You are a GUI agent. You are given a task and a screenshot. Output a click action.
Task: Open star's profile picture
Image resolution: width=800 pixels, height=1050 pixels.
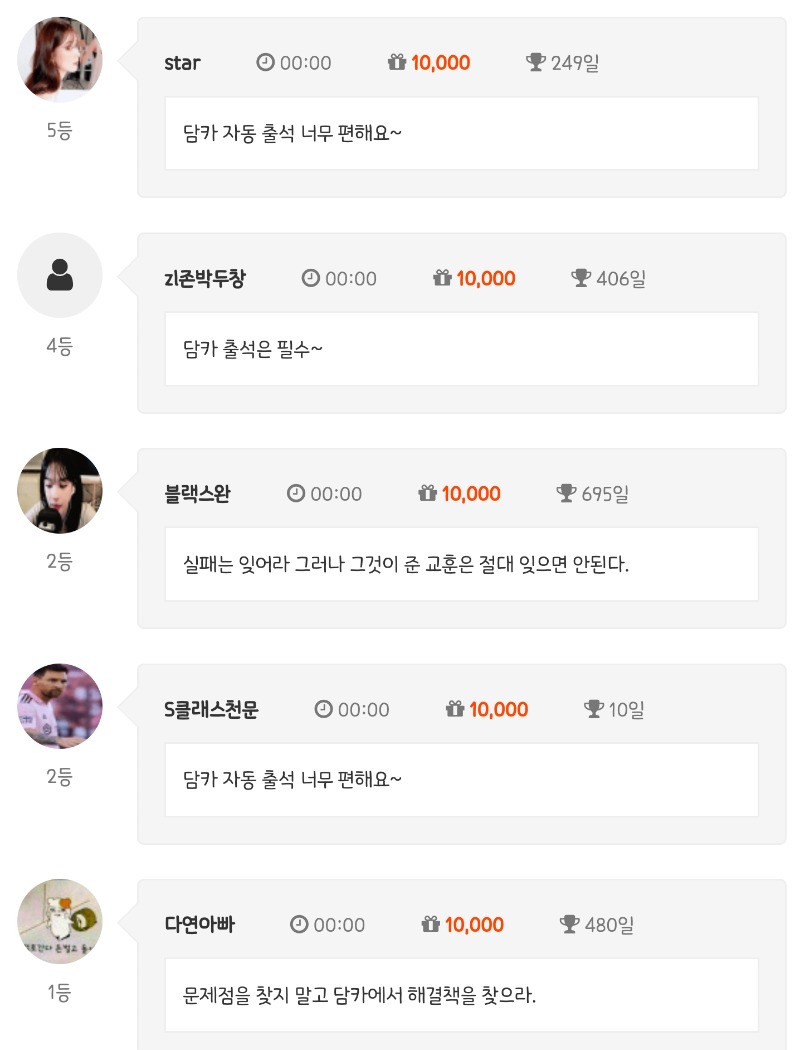pos(60,59)
